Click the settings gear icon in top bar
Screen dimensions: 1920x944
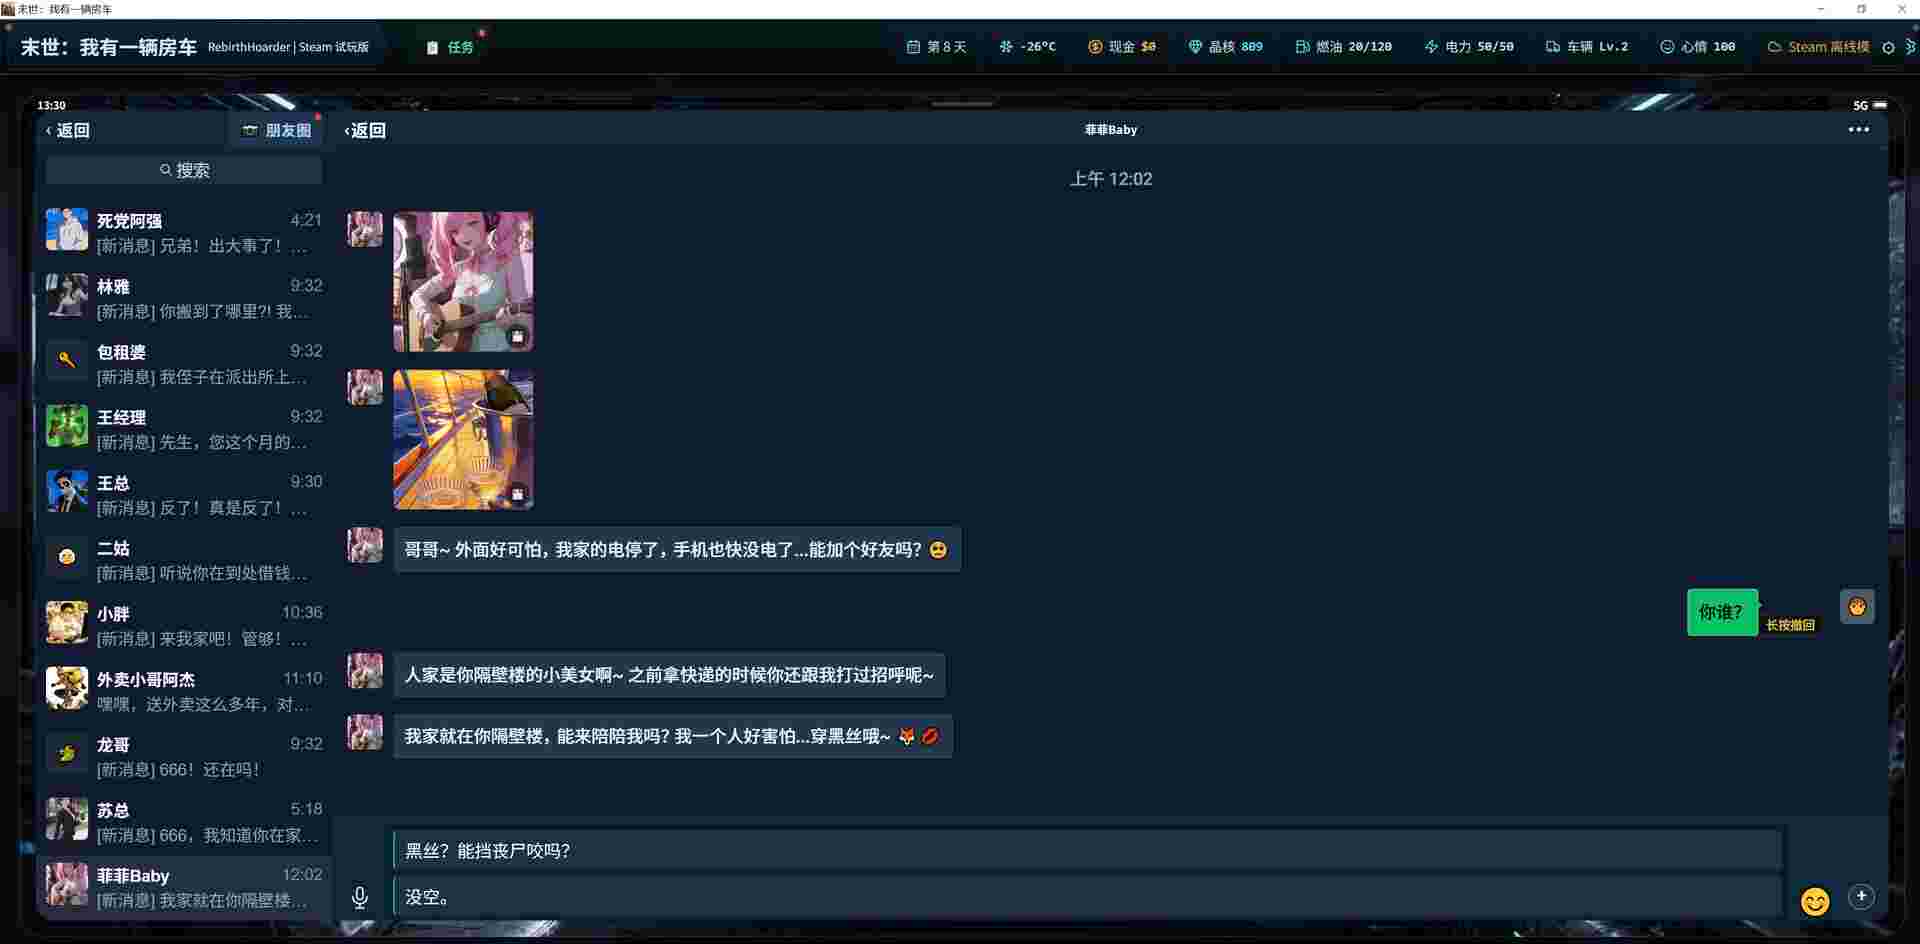pyautogui.click(x=1888, y=47)
